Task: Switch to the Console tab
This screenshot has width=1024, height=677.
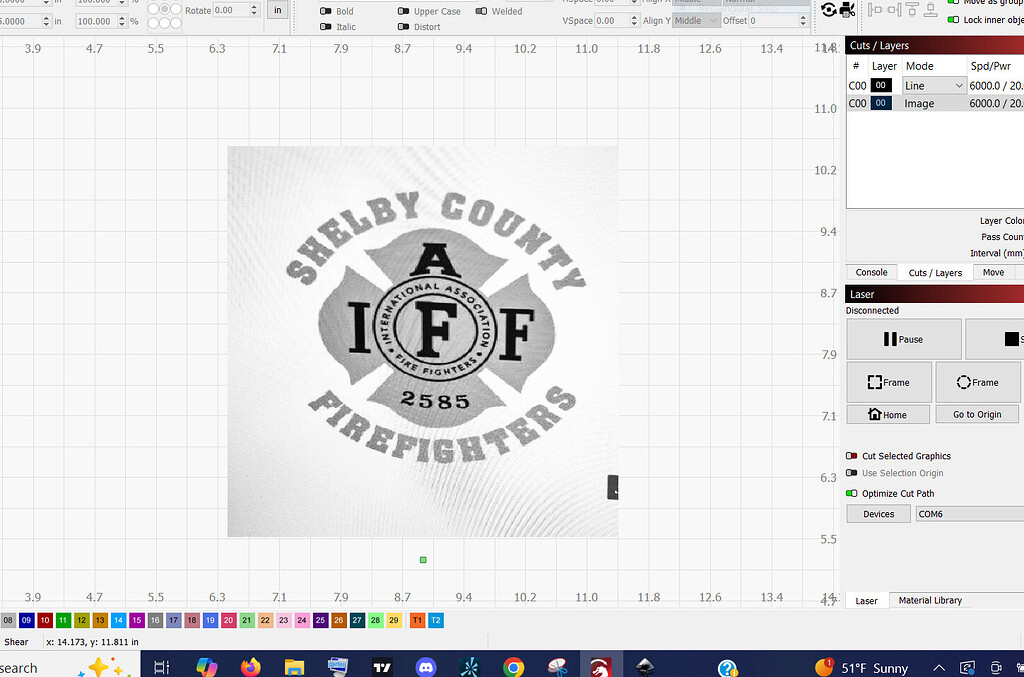Action: [871, 272]
